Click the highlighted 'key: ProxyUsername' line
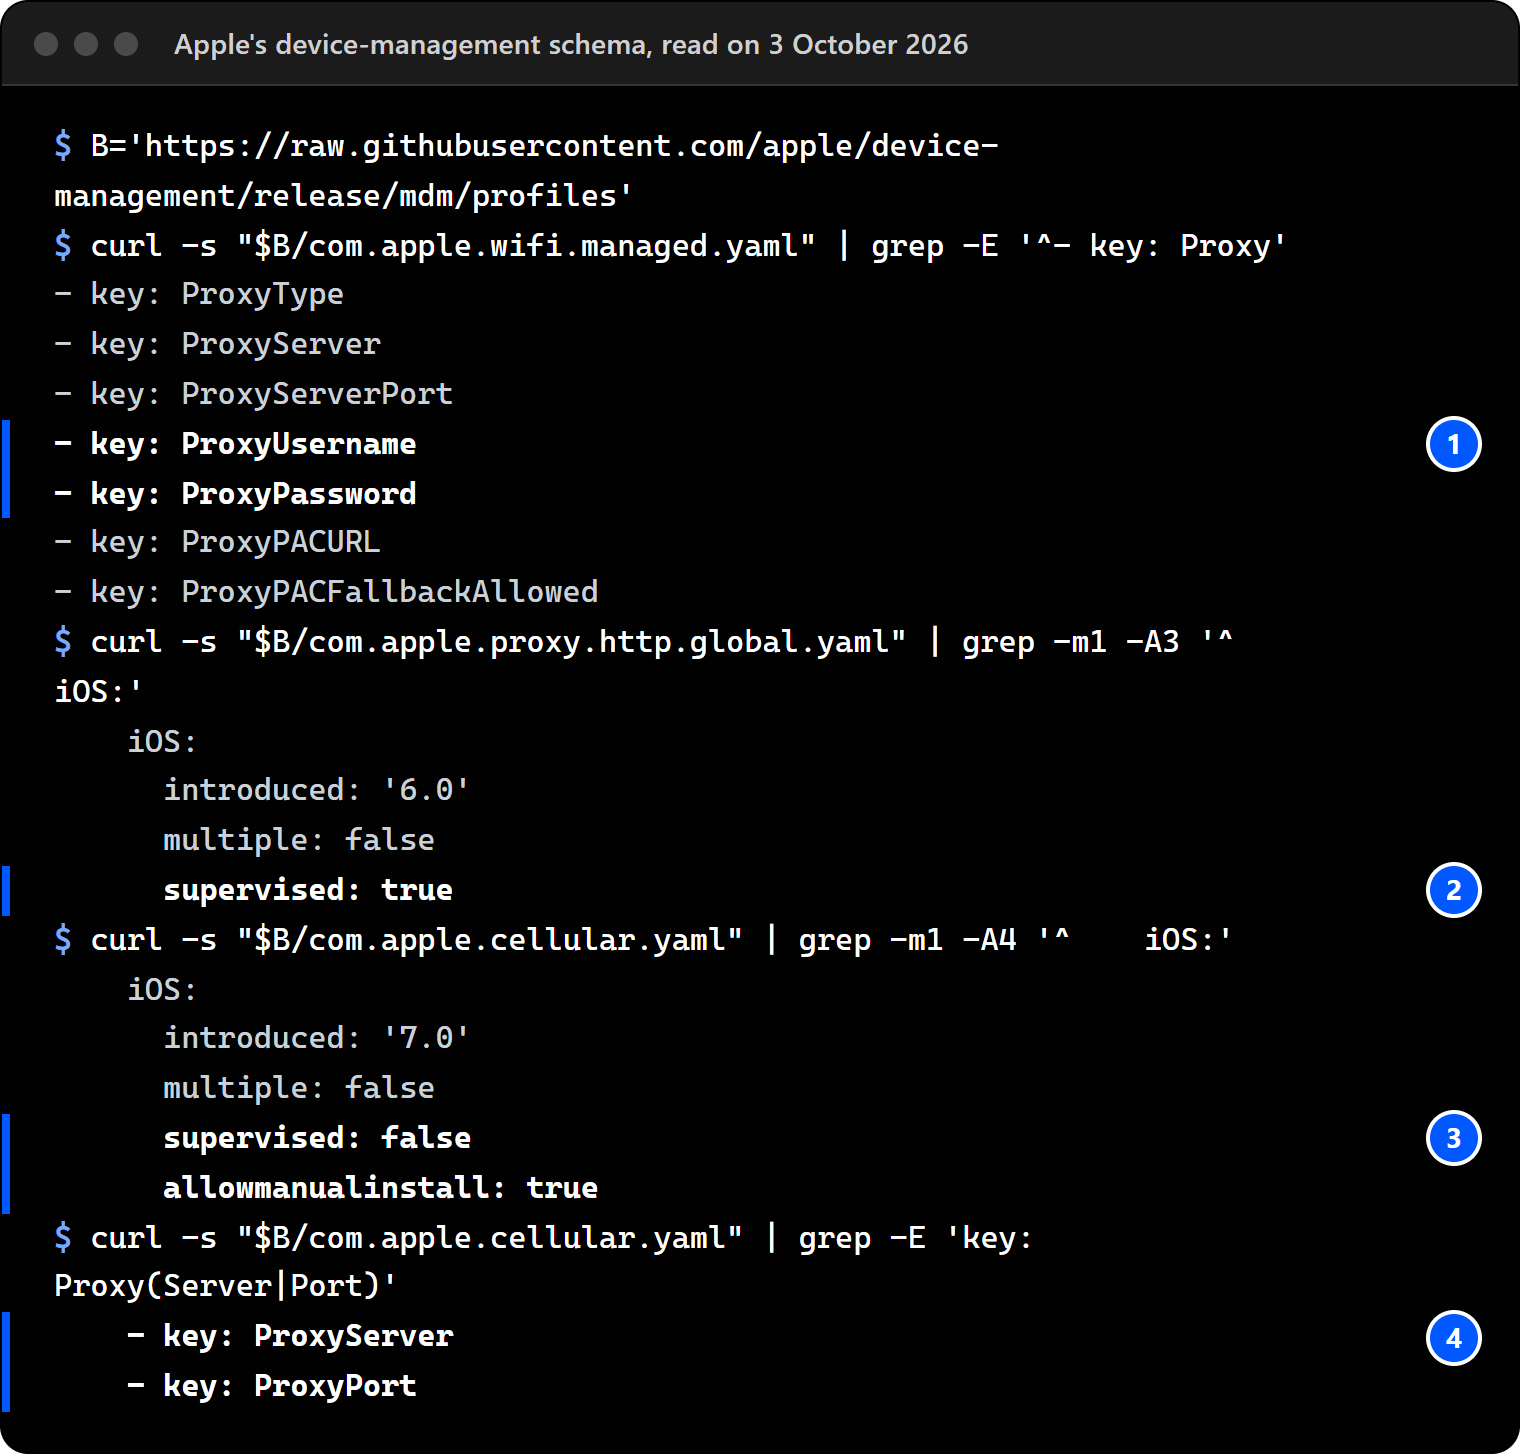 (235, 443)
